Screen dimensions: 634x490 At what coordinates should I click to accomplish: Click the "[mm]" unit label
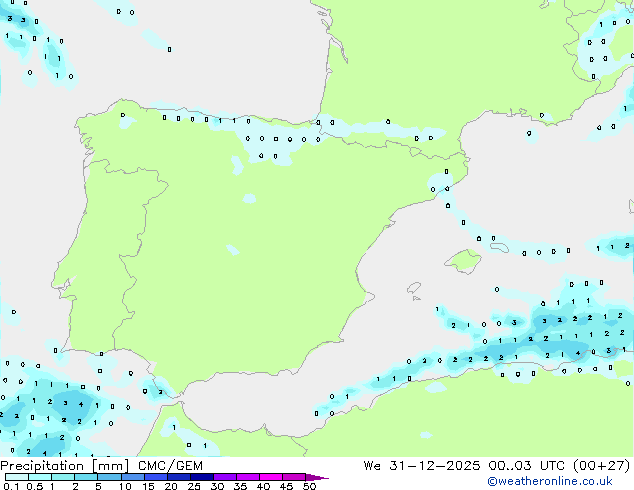(111, 466)
